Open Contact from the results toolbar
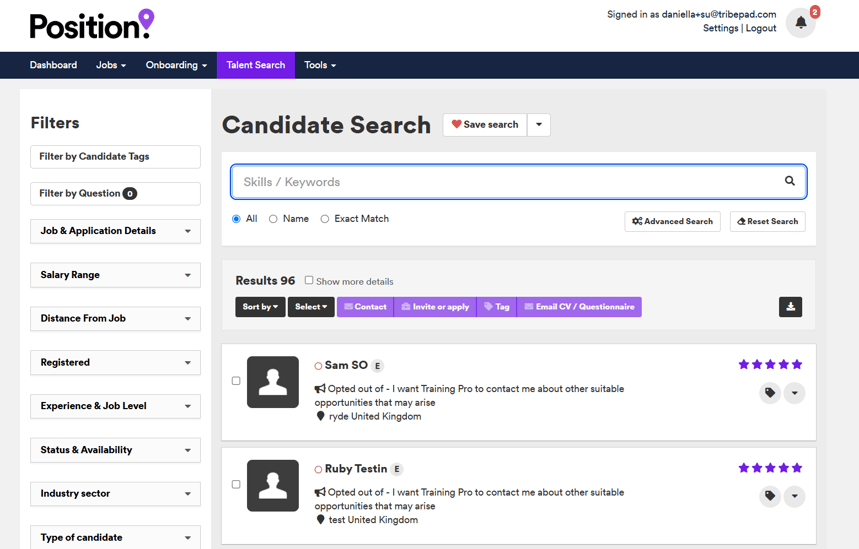This screenshot has width=859, height=549. (365, 307)
